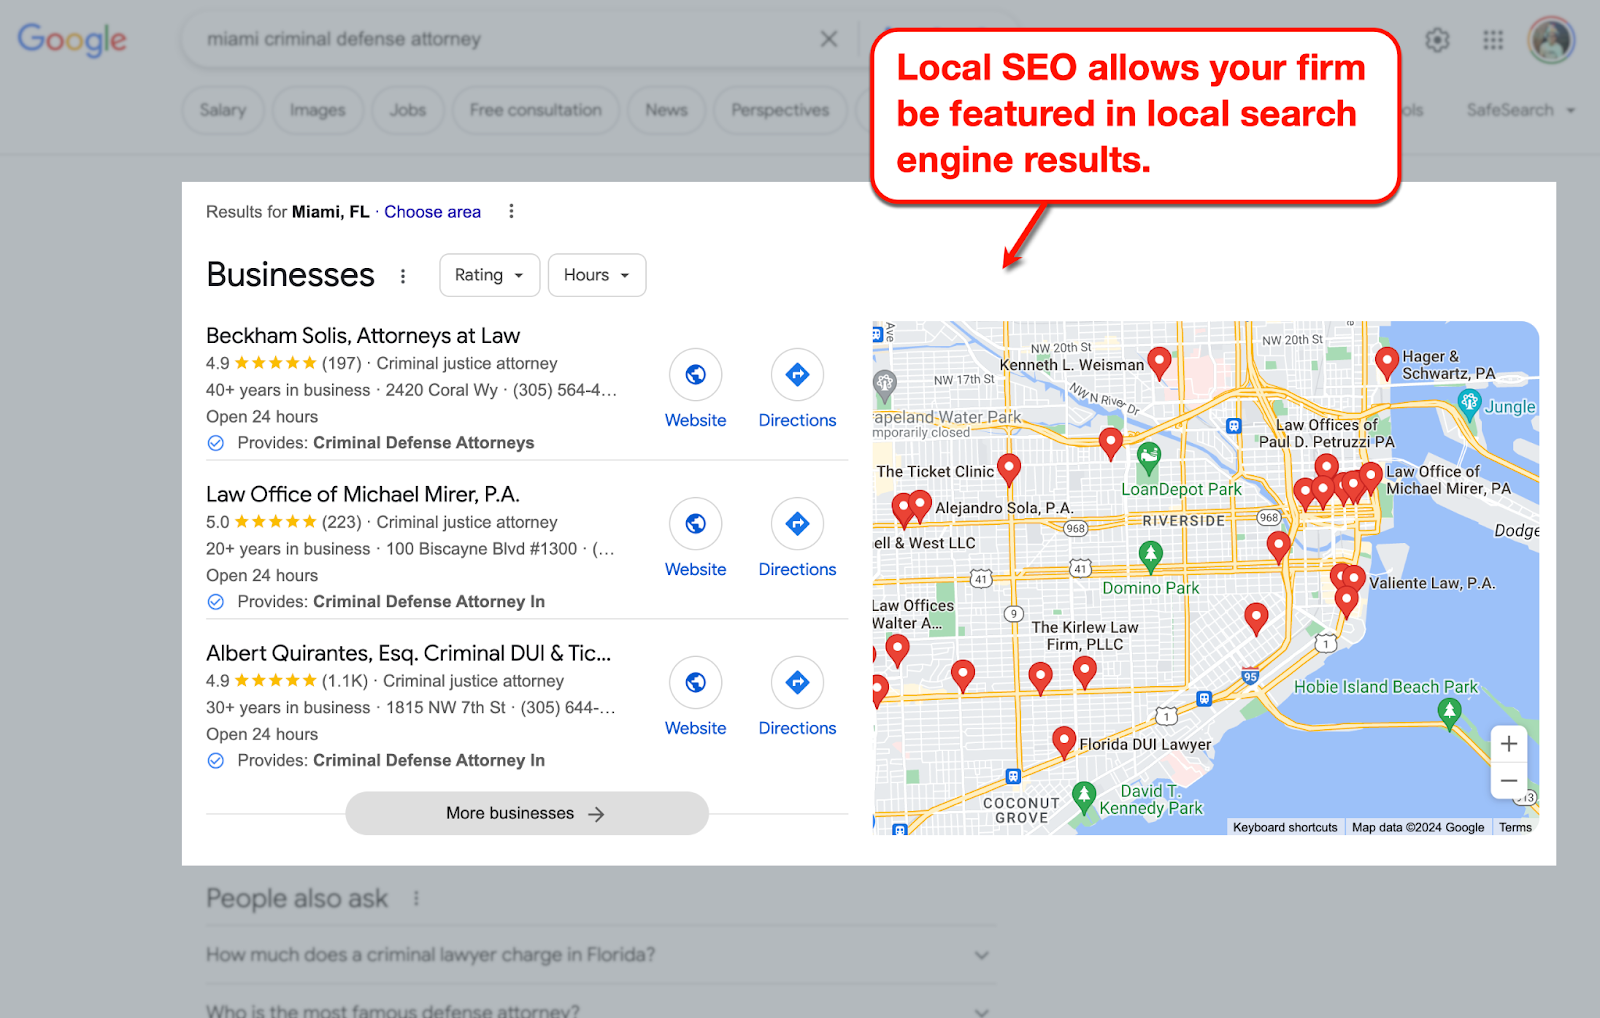
Task: Get Directions icon for Albert Quirantes
Action: point(797,682)
